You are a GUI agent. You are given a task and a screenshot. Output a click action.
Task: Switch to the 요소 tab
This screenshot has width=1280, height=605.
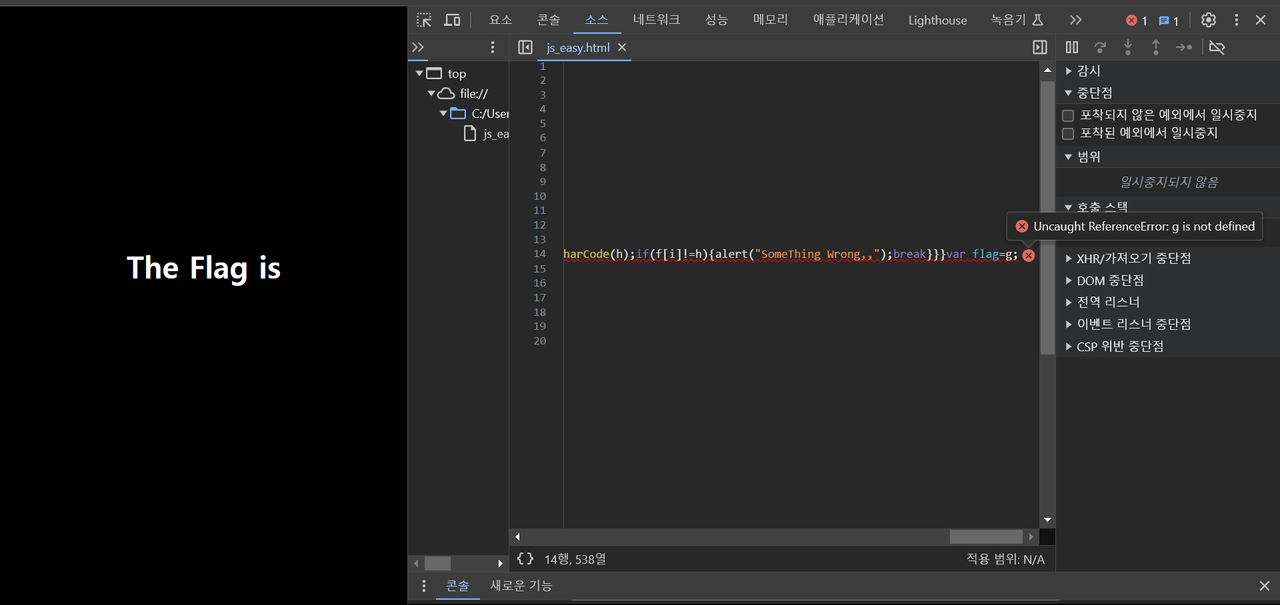pos(500,20)
